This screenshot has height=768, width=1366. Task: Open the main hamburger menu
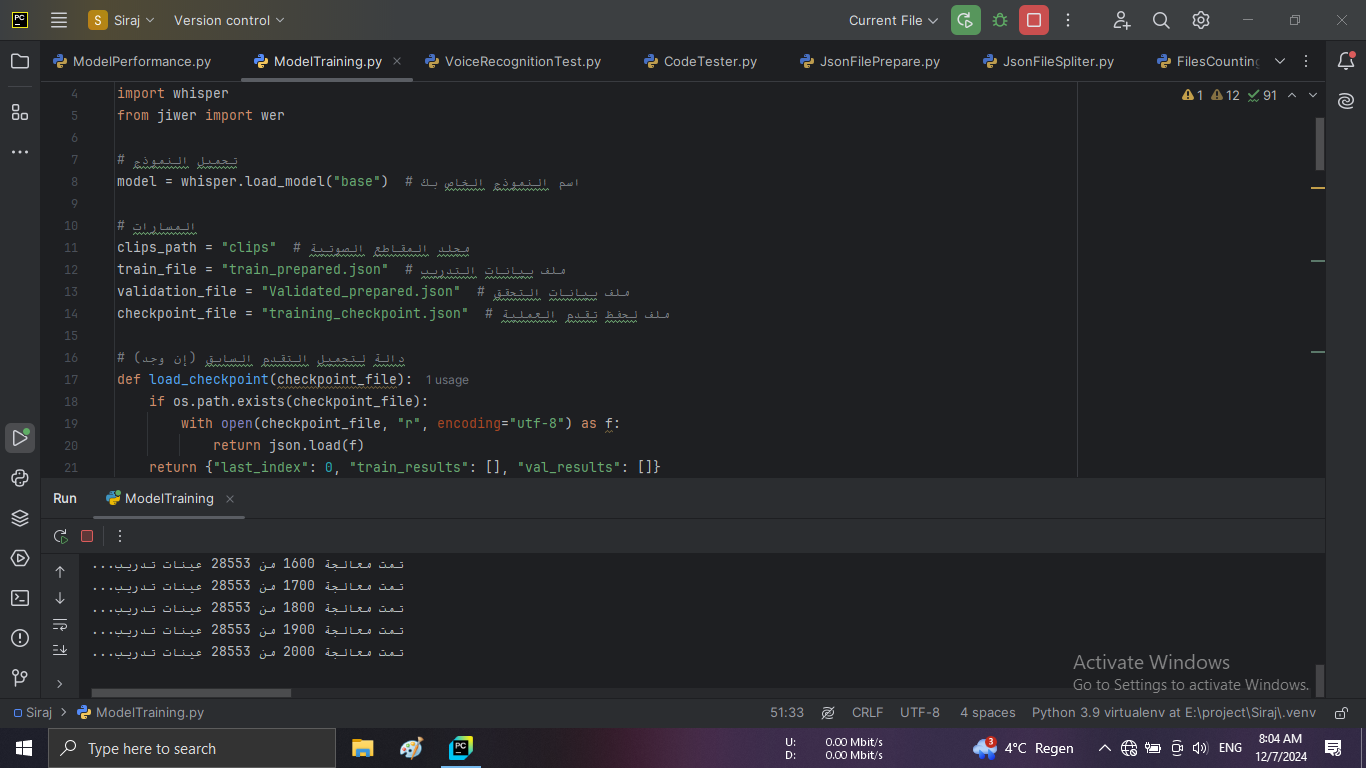59,20
